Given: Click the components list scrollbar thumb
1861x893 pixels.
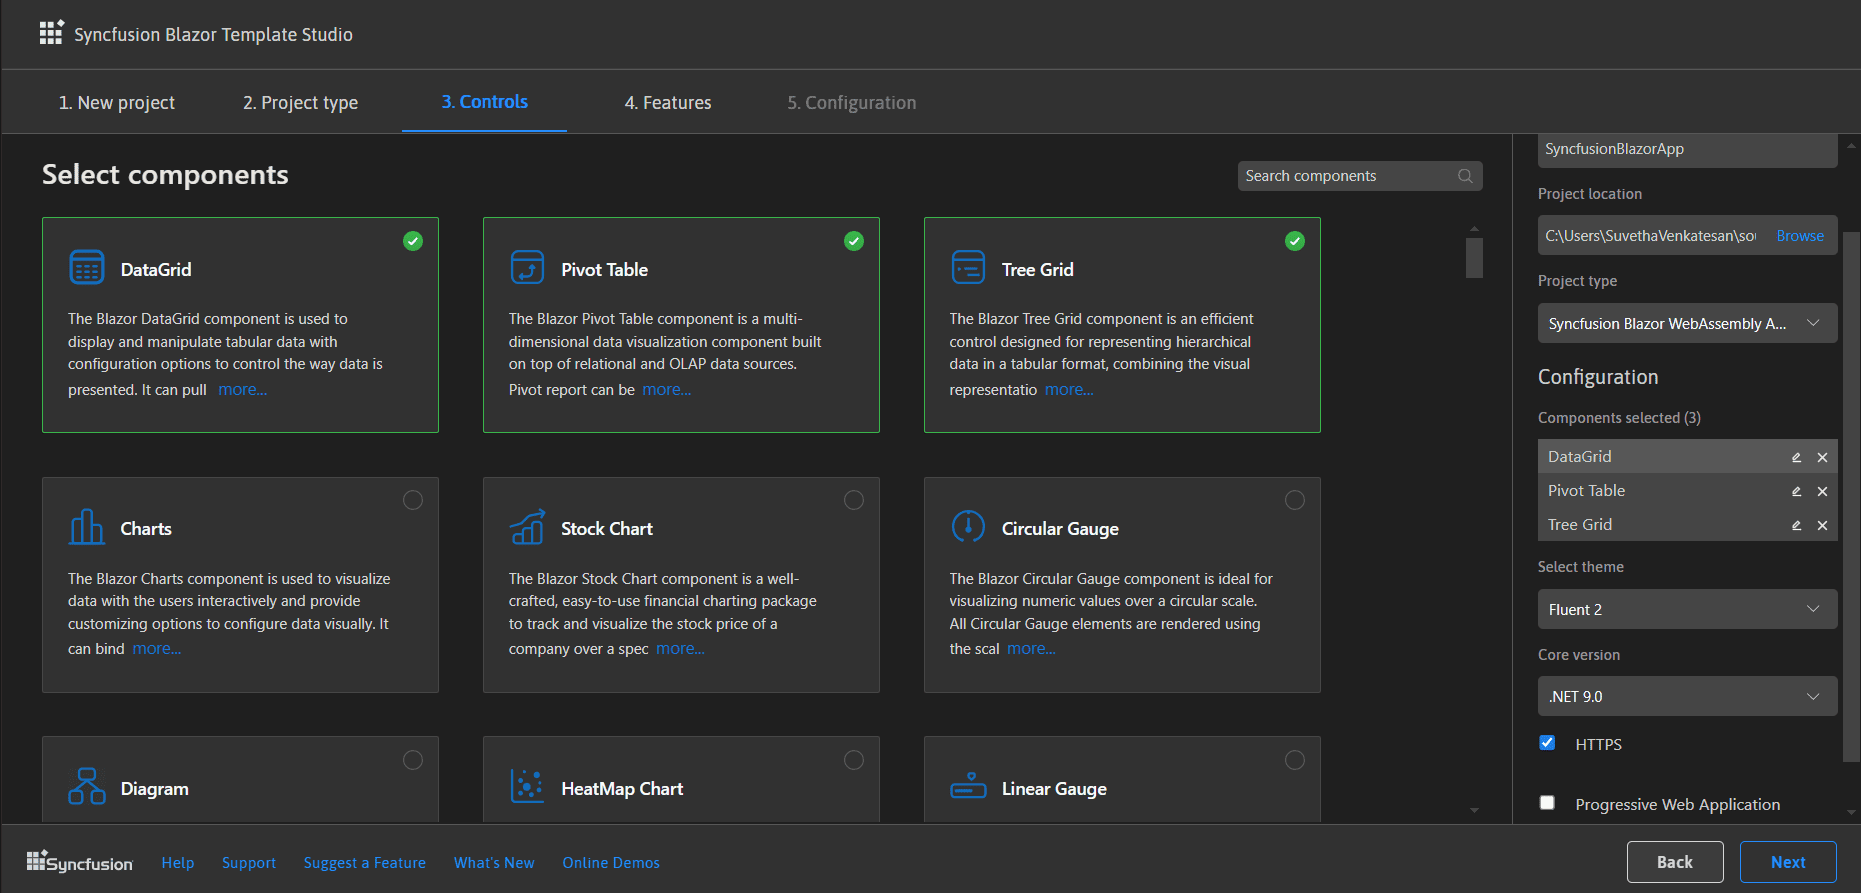Looking at the screenshot, I should coord(1474,257).
